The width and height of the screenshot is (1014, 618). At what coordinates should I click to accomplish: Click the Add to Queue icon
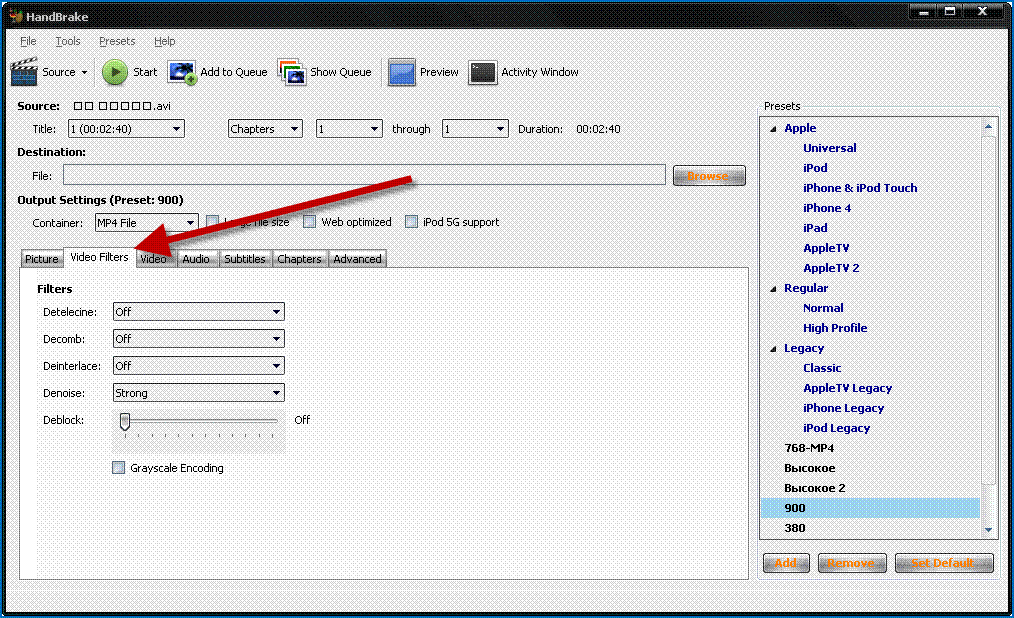pos(182,72)
